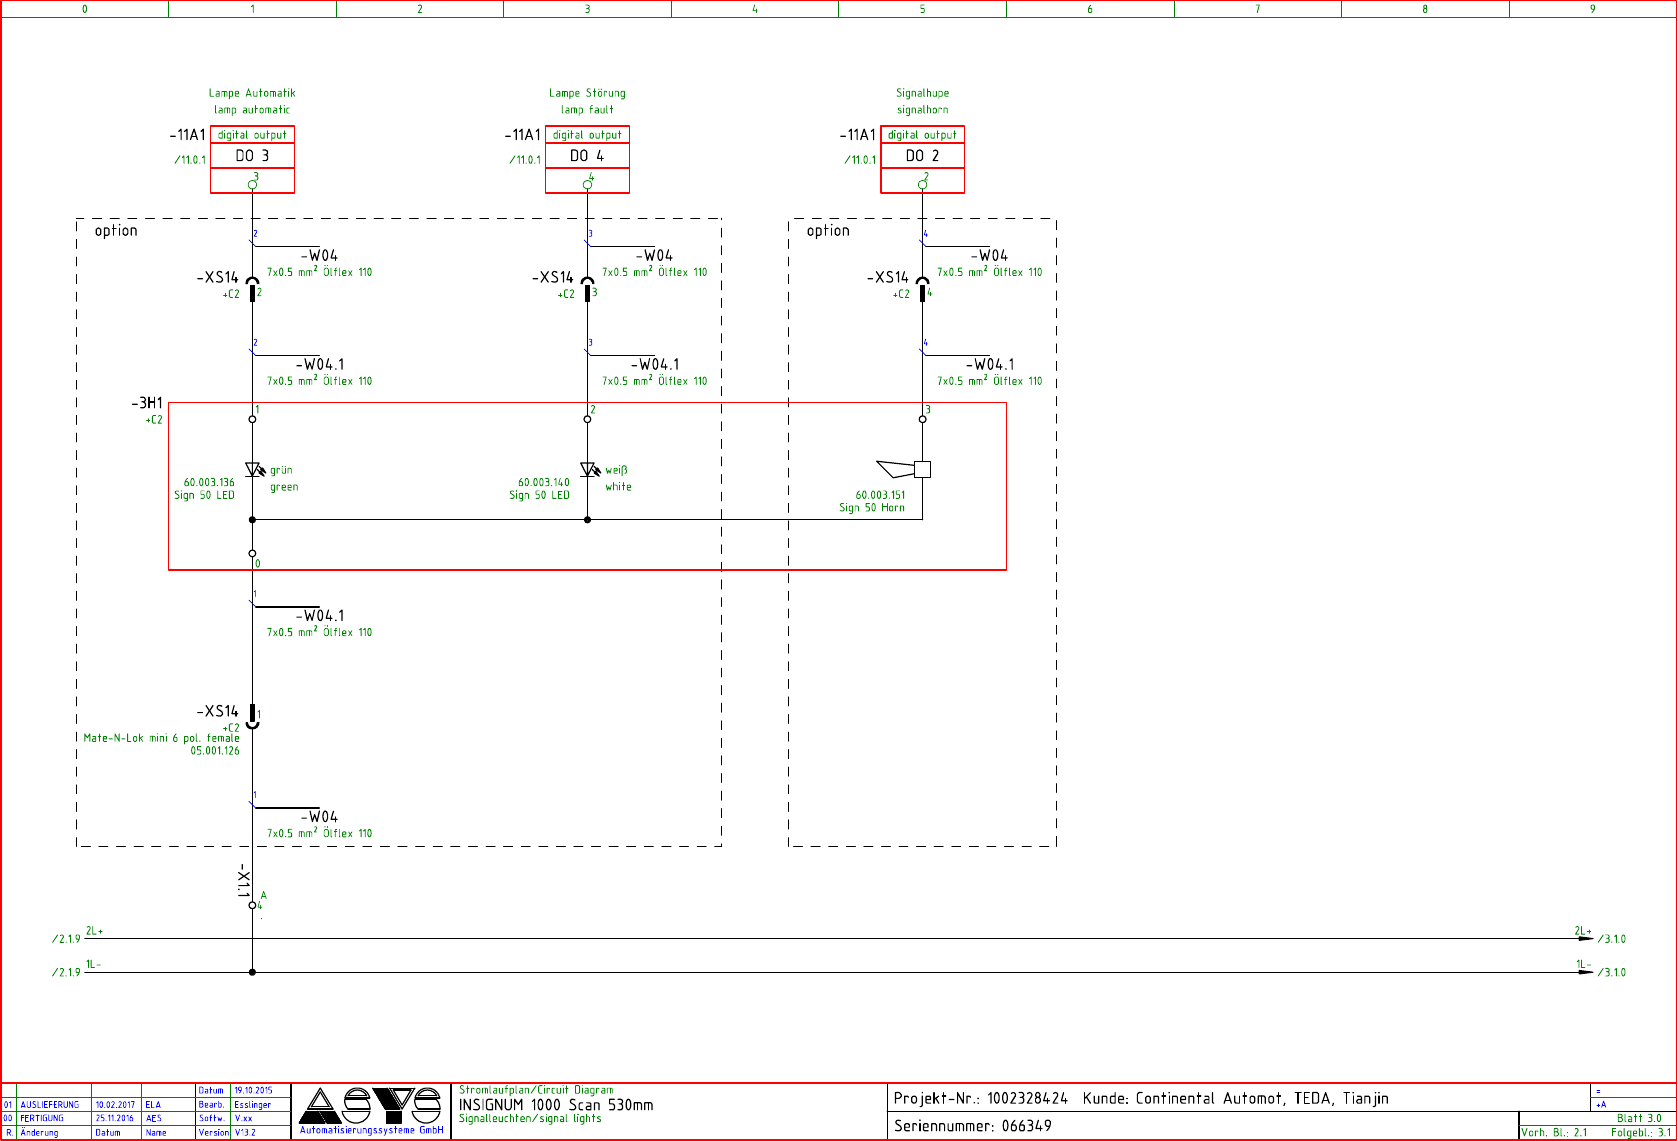Follow the /11.0.1 cross-reference beside DO 3
Viewport: 1678px width, 1141px height.
pos(189,160)
